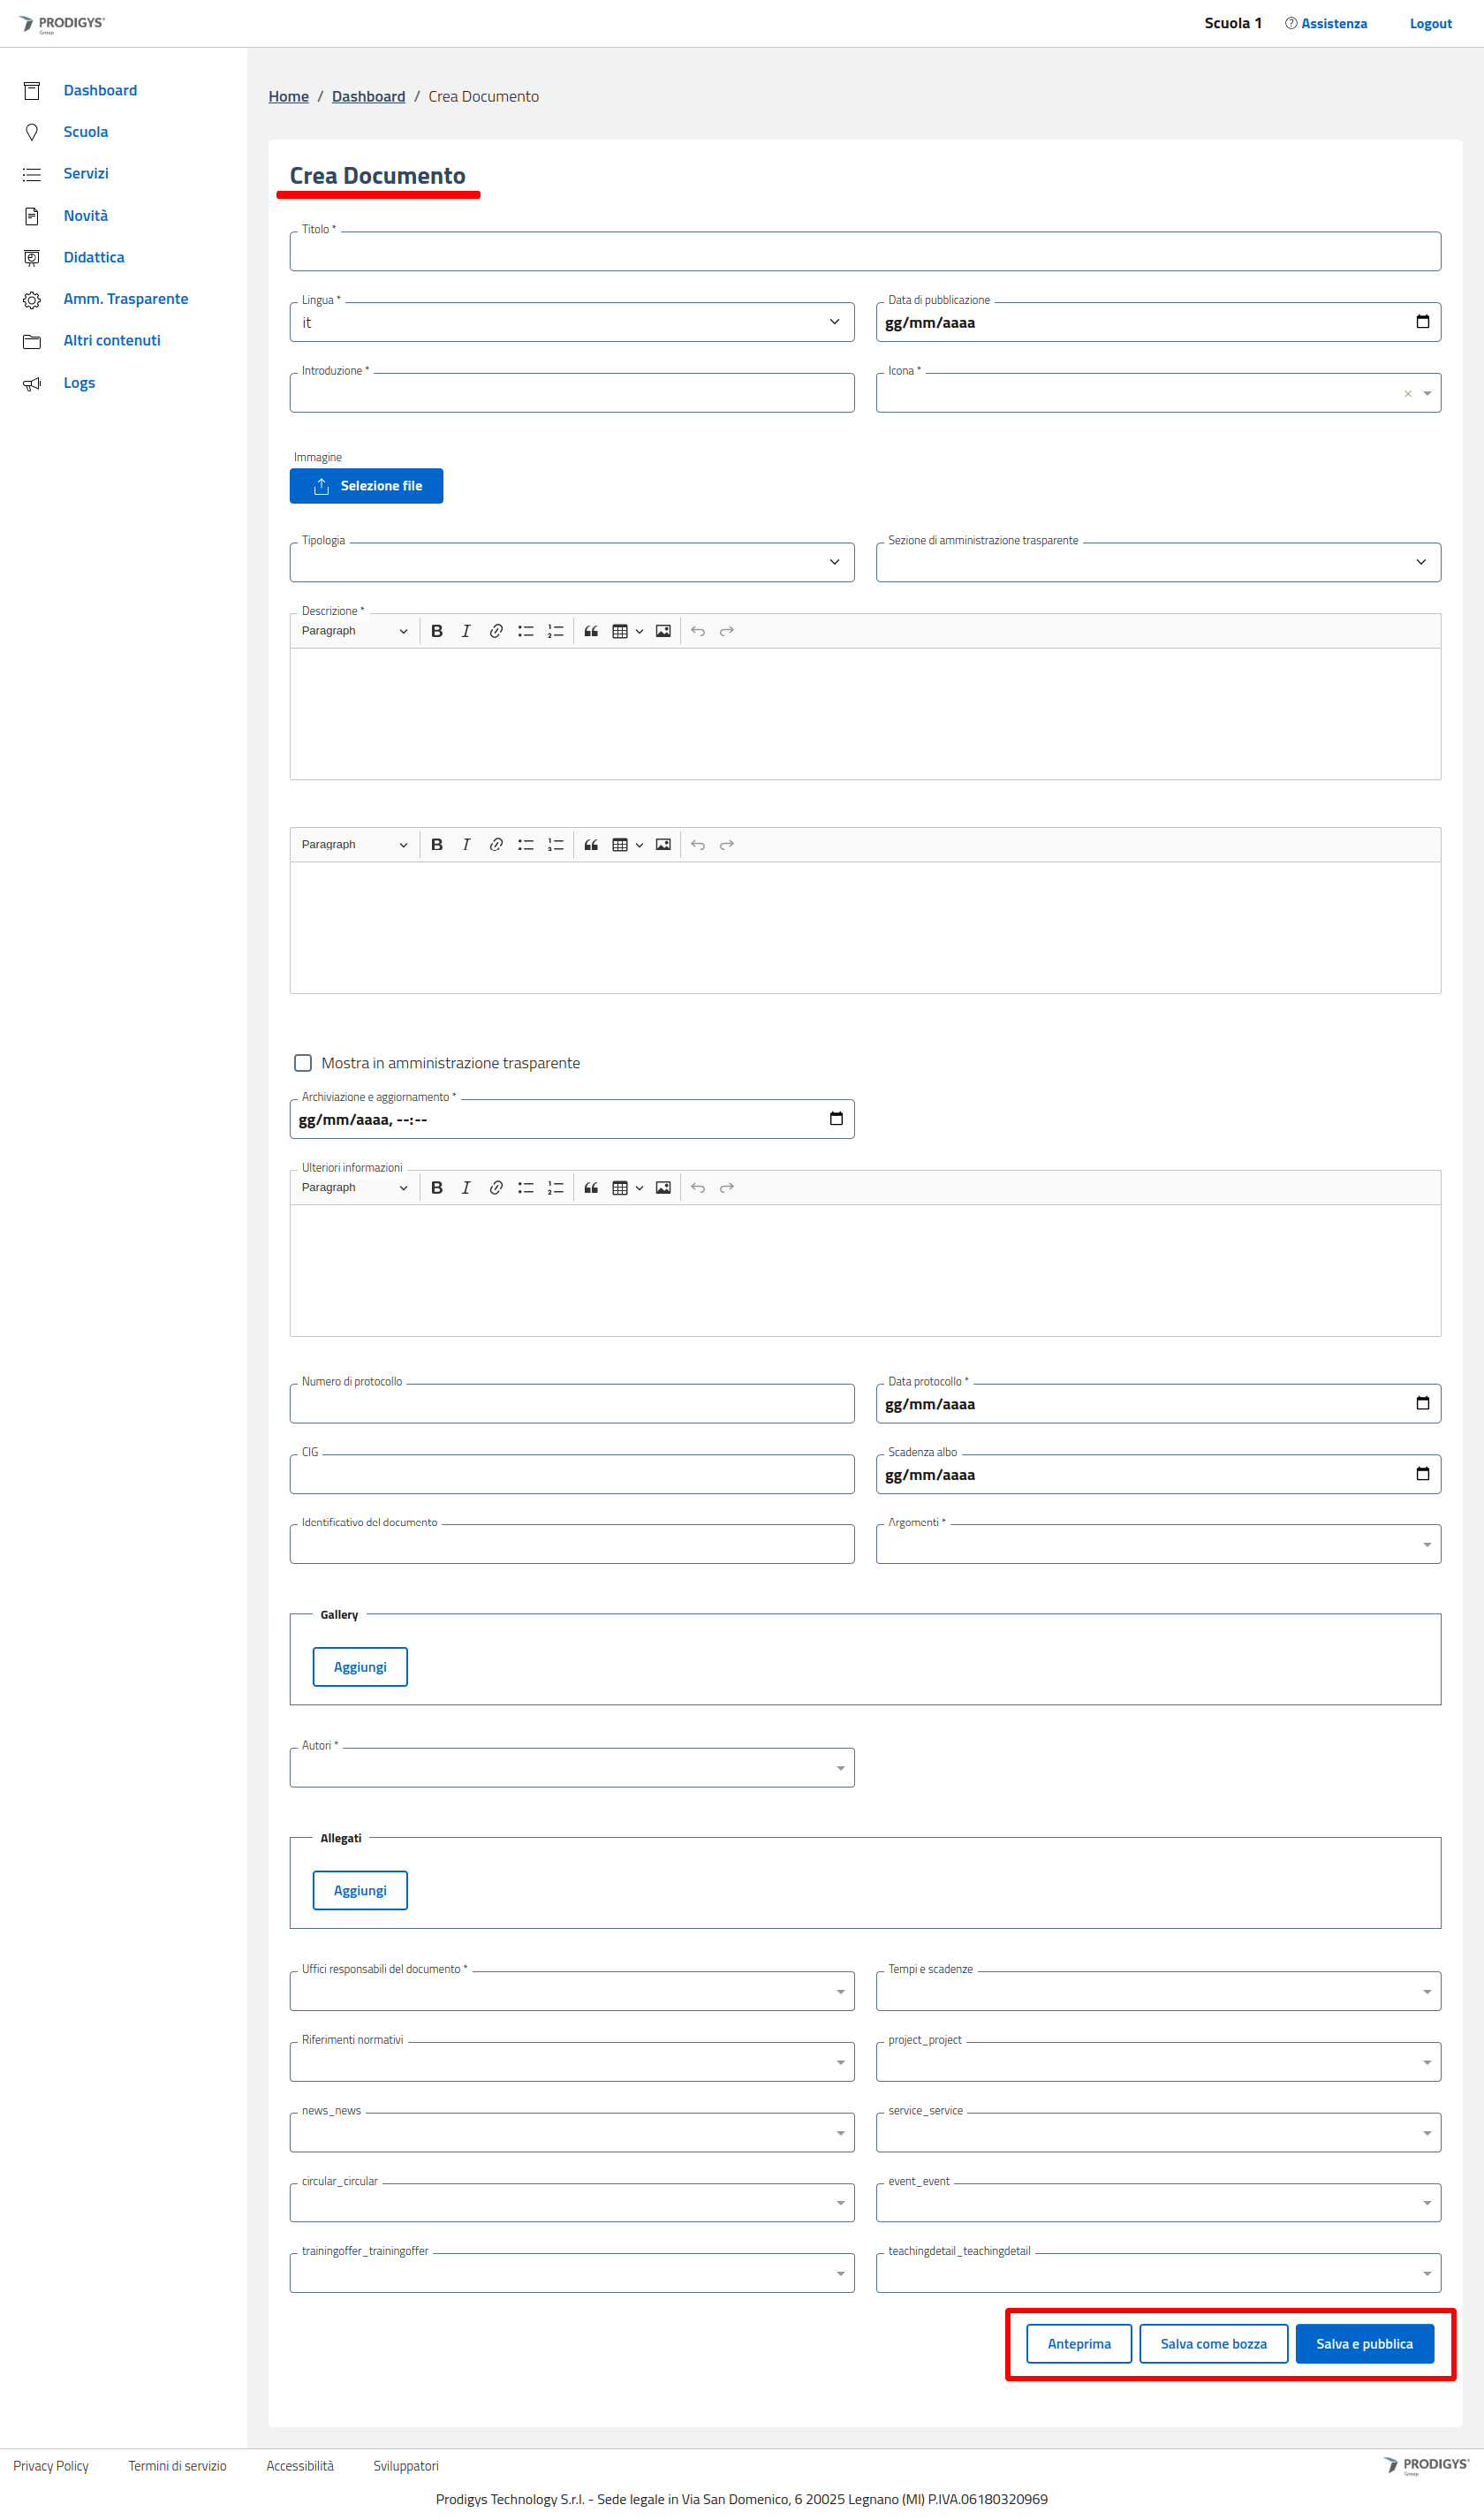Click Salva e pubblica button
The width and height of the screenshot is (1484, 2520).
(1363, 2343)
